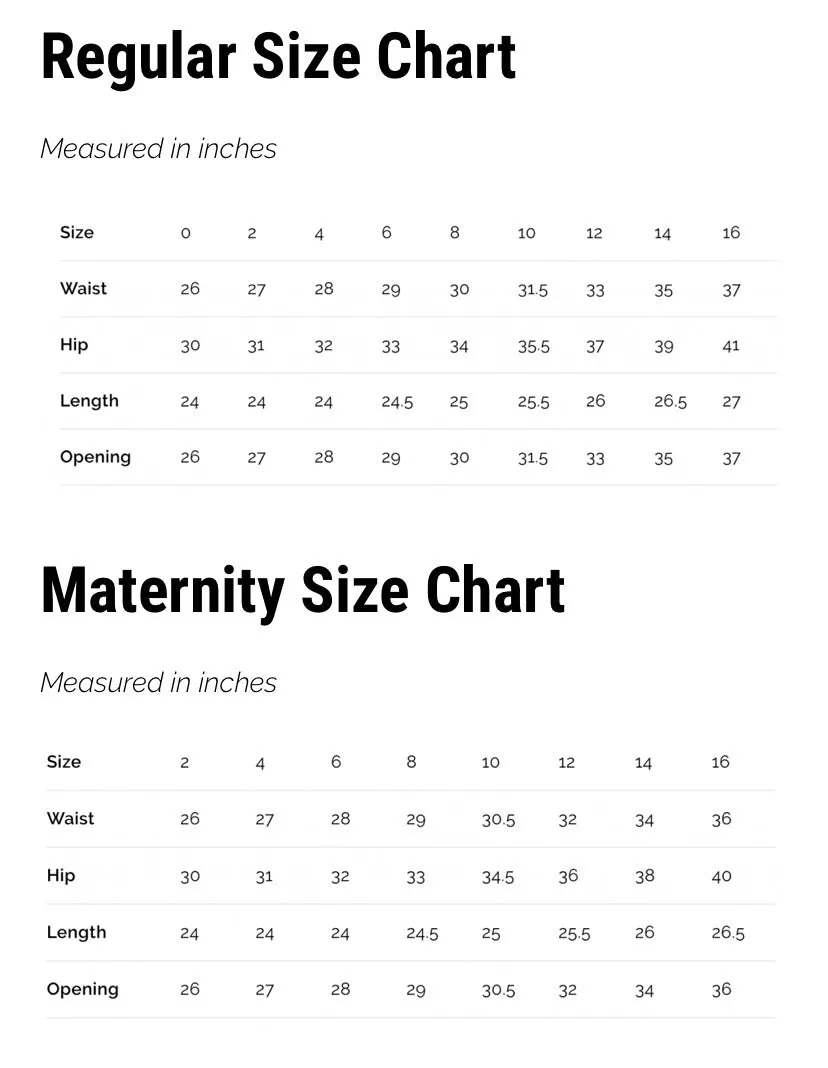
Task: Click size 16 column header in regular chart
Action: (731, 233)
